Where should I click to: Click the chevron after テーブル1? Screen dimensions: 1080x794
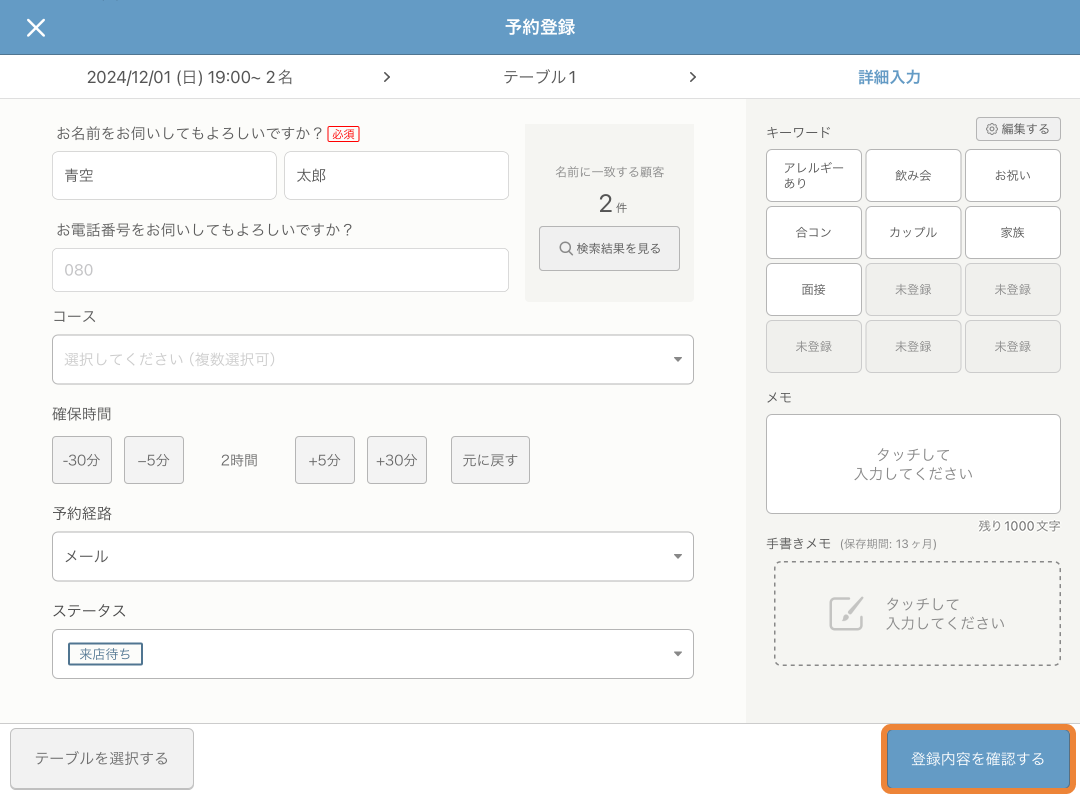coord(693,77)
